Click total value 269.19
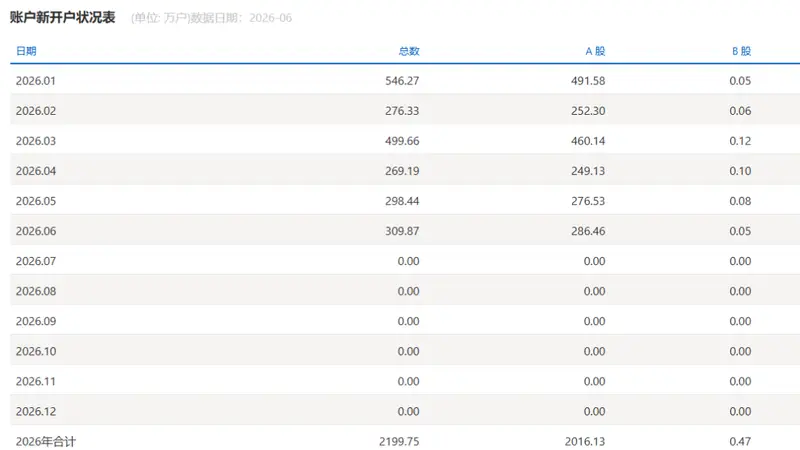 402,171
